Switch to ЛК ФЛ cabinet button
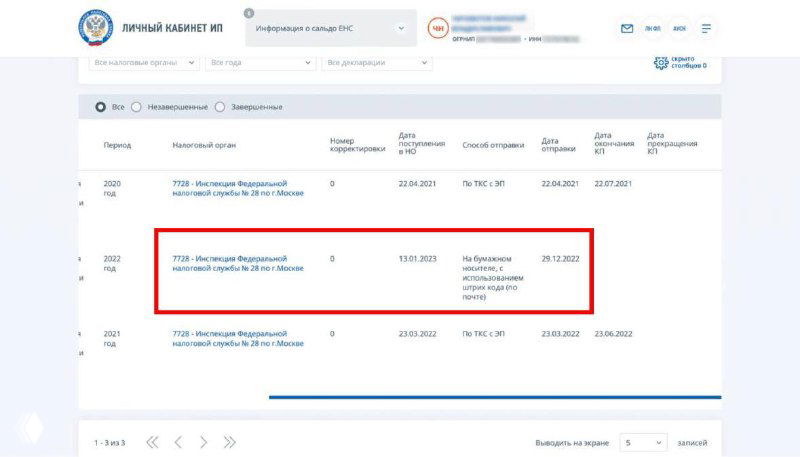Screen dimensions: 800x457 (653, 28)
